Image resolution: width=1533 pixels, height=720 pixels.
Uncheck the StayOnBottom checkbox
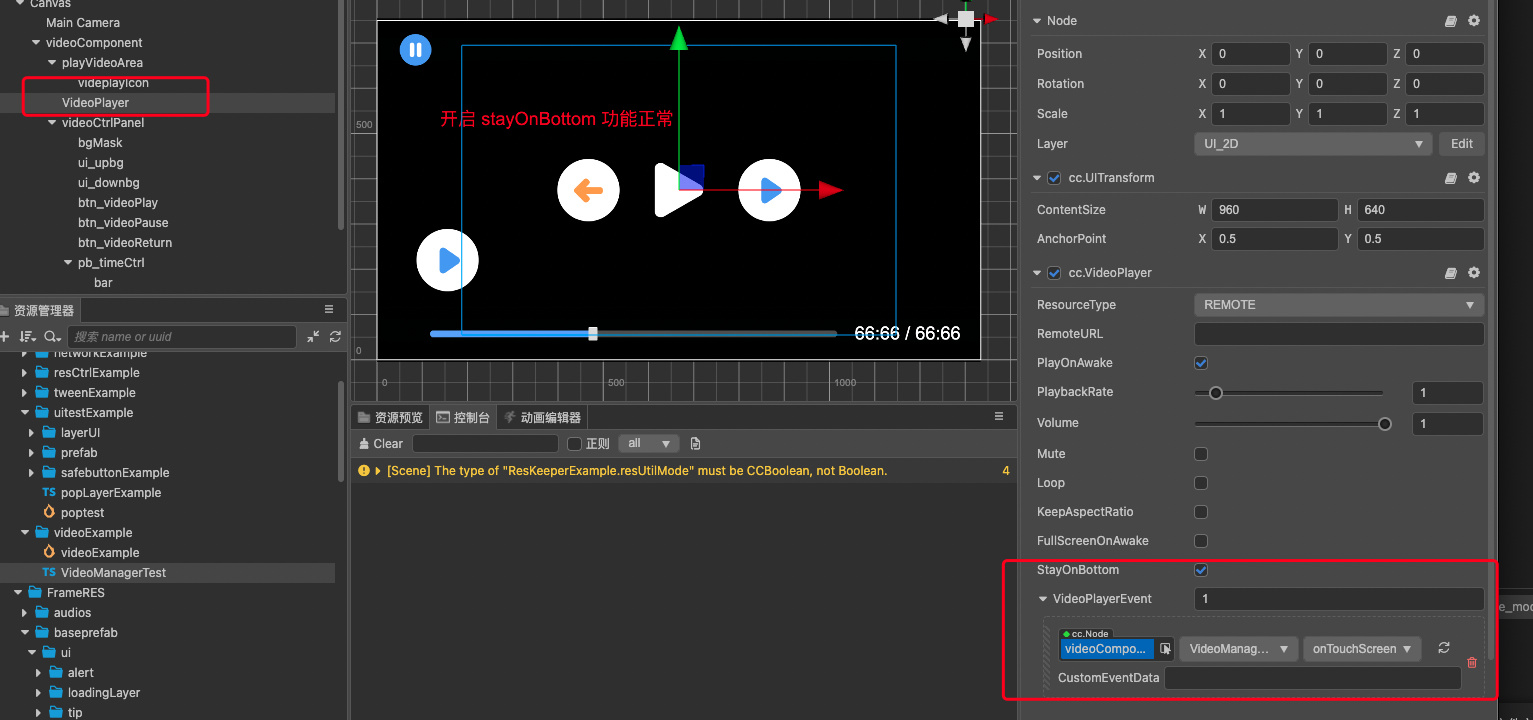(x=1201, y=570)
